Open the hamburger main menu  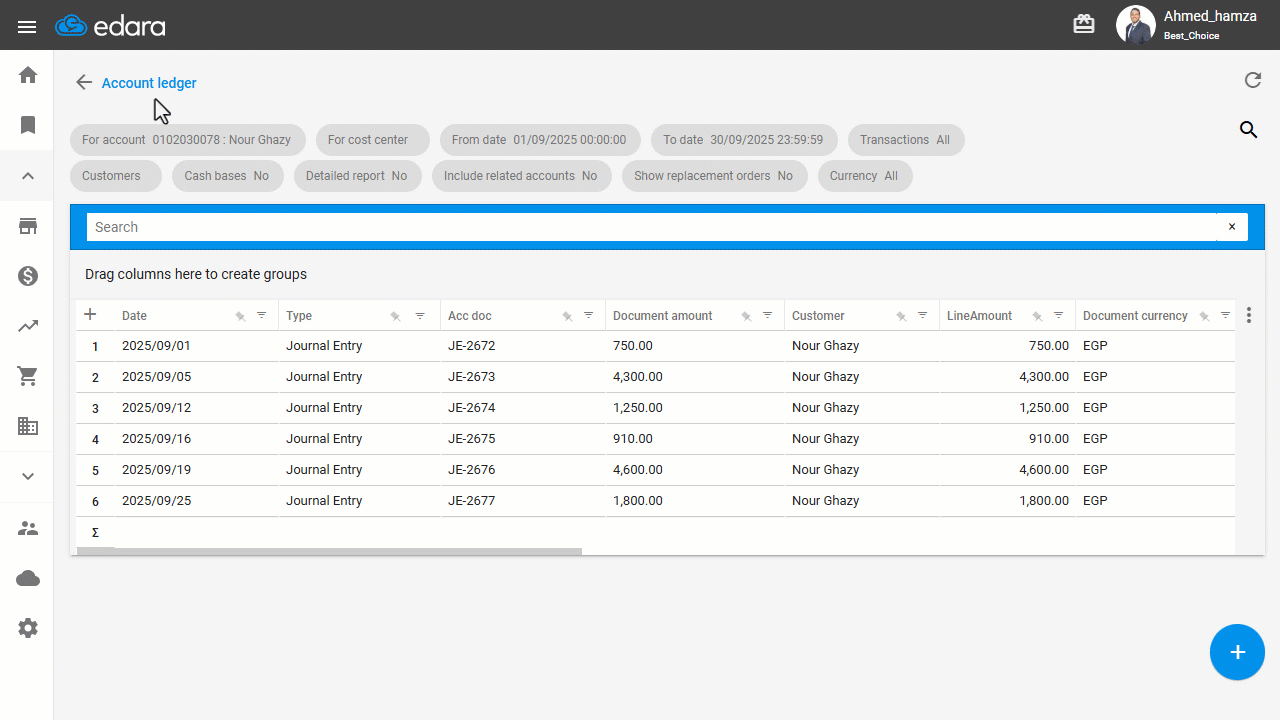click(27, 26)
